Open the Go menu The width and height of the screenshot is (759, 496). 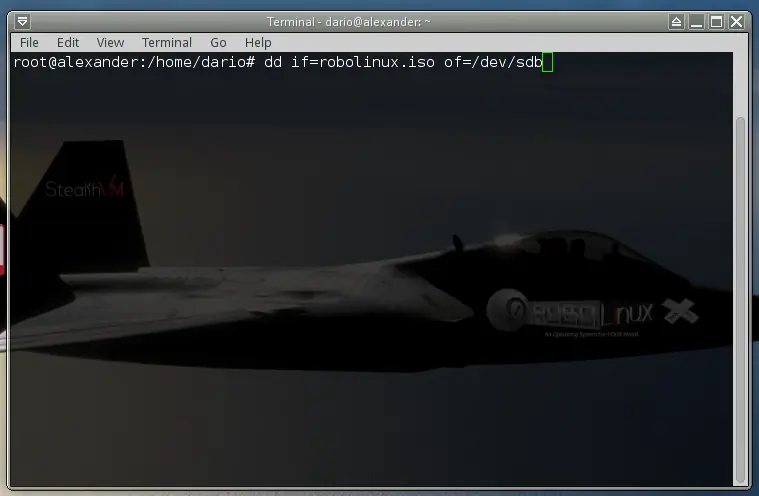point(218,43)
